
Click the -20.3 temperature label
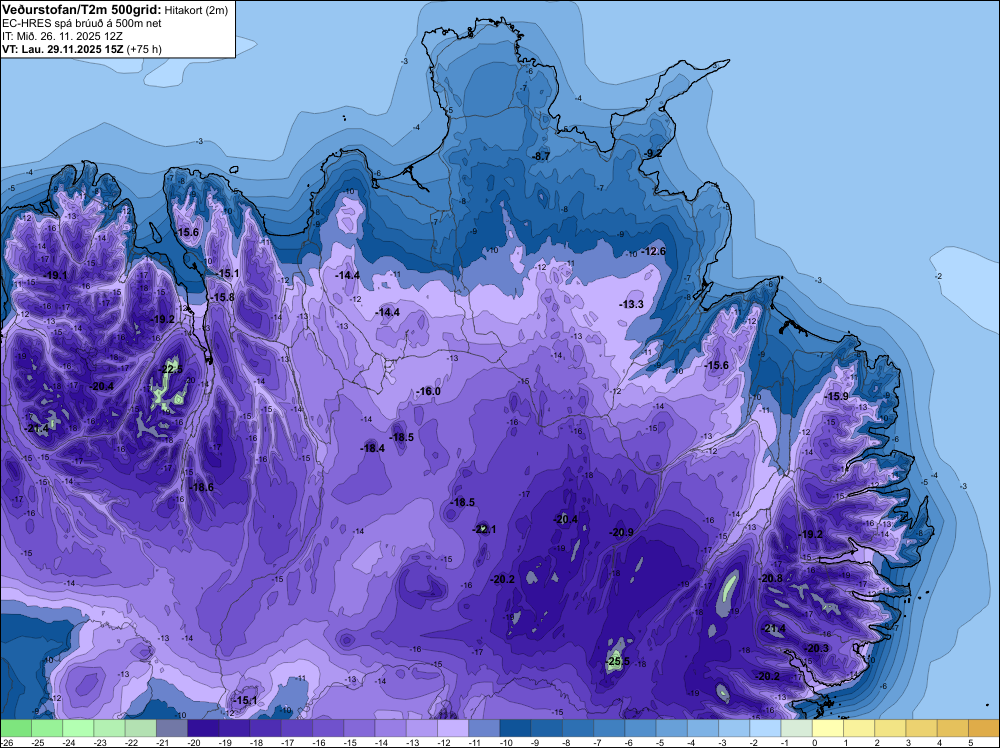pos(817,648)
